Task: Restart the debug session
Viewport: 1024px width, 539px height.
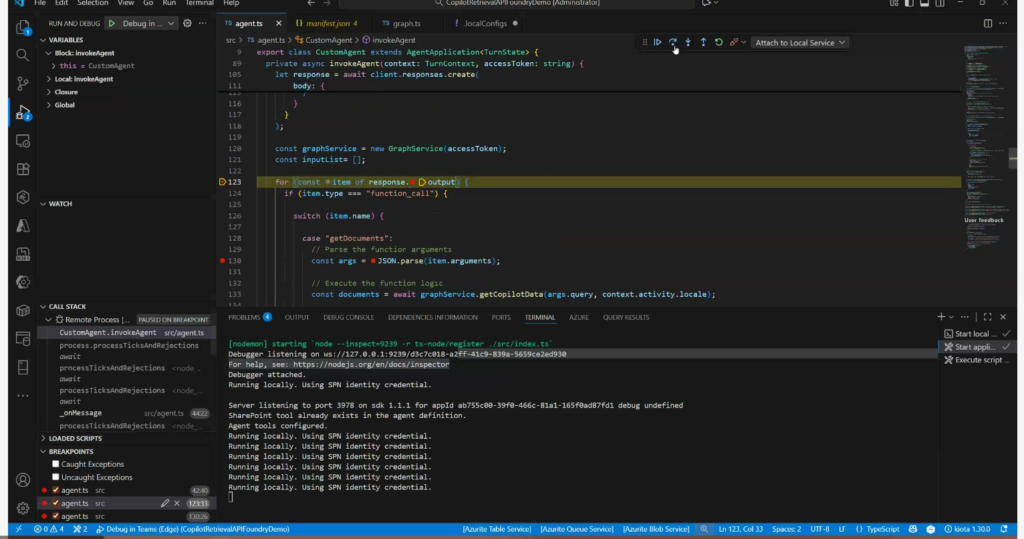Action: pos(718,42)
